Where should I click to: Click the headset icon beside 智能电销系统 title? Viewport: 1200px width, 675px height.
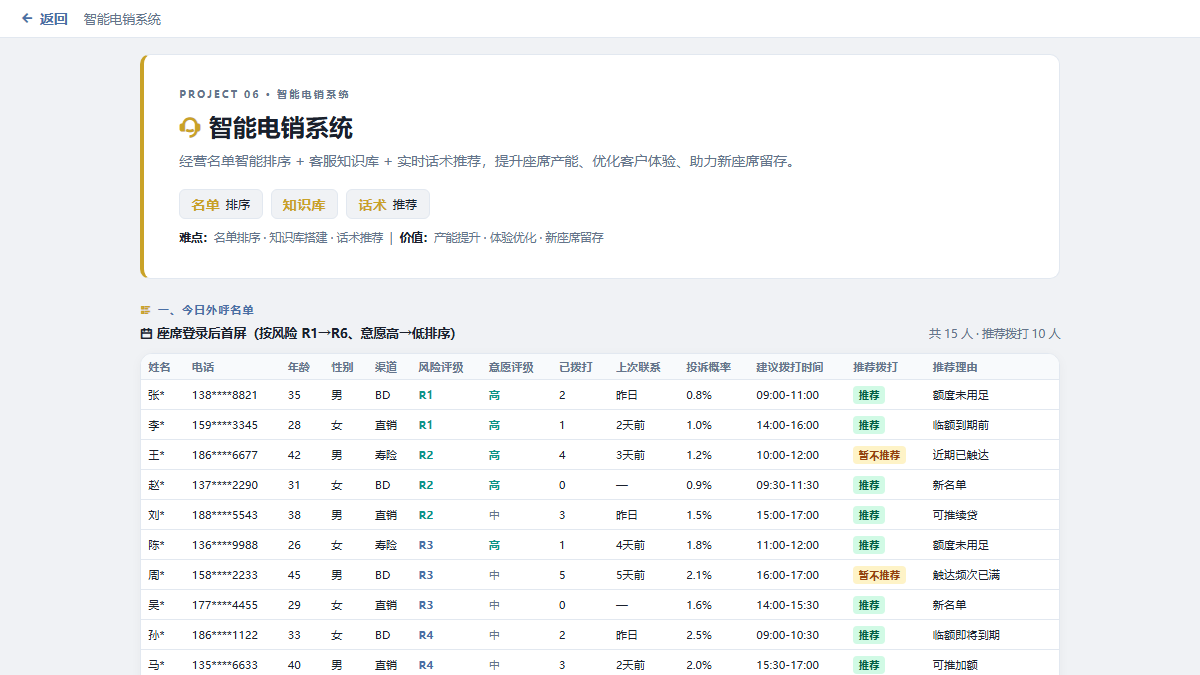[190, 128]
